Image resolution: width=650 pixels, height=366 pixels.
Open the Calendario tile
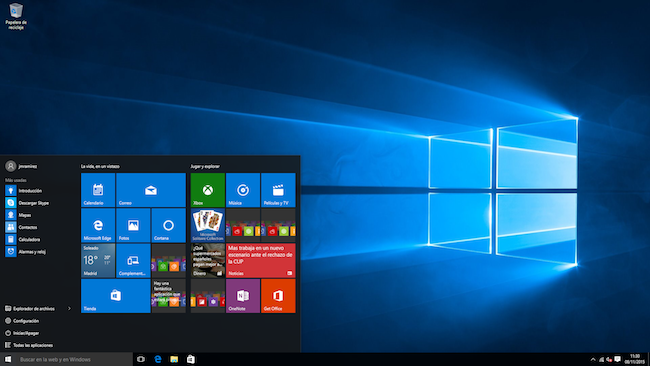tap(98, 190)
